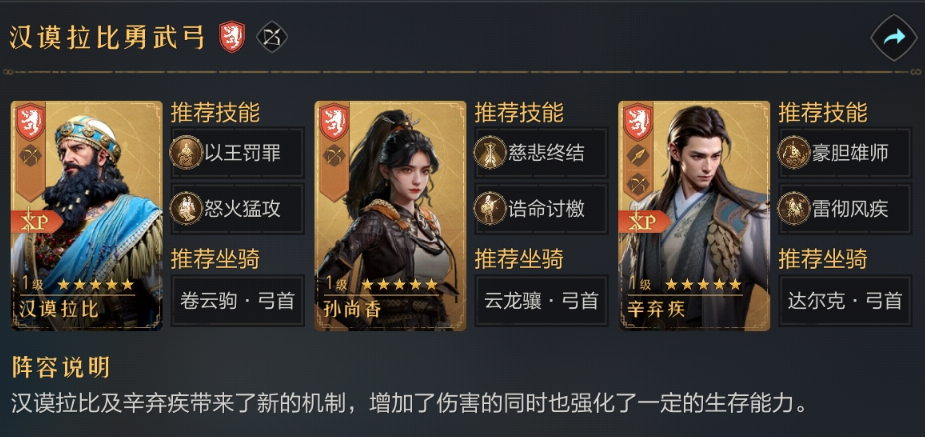
Task: Open the 汉谟拉比 hero card
Action: click(x=87, y=216)
